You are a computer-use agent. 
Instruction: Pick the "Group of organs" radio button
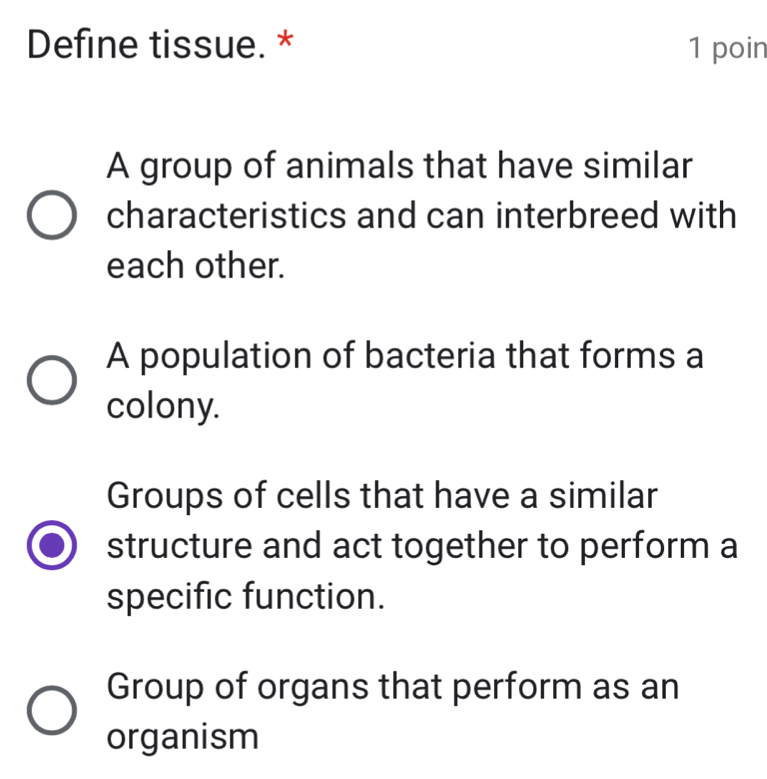[x=51, y=711]
